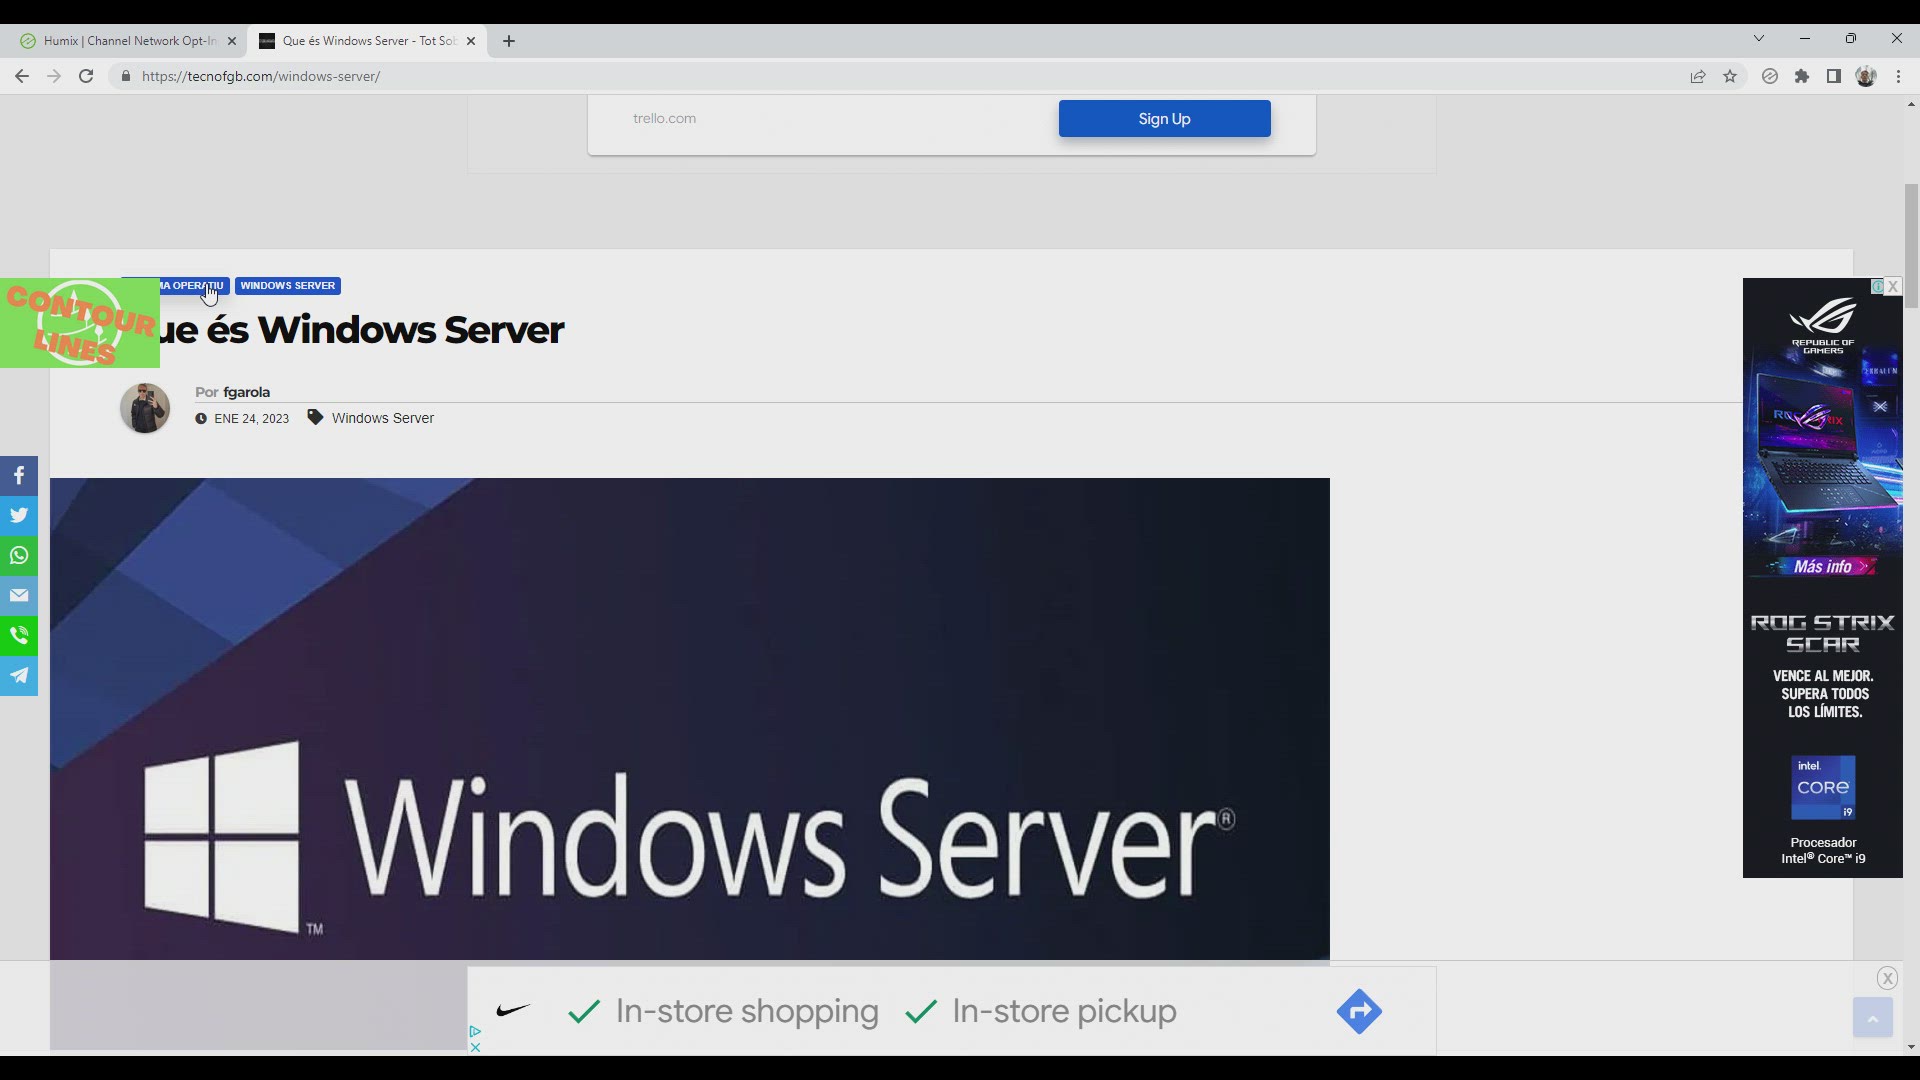Viewport: 1920px width, 1080px height.
Task: Share article via Twitter icon
Action: click(19, 516)
